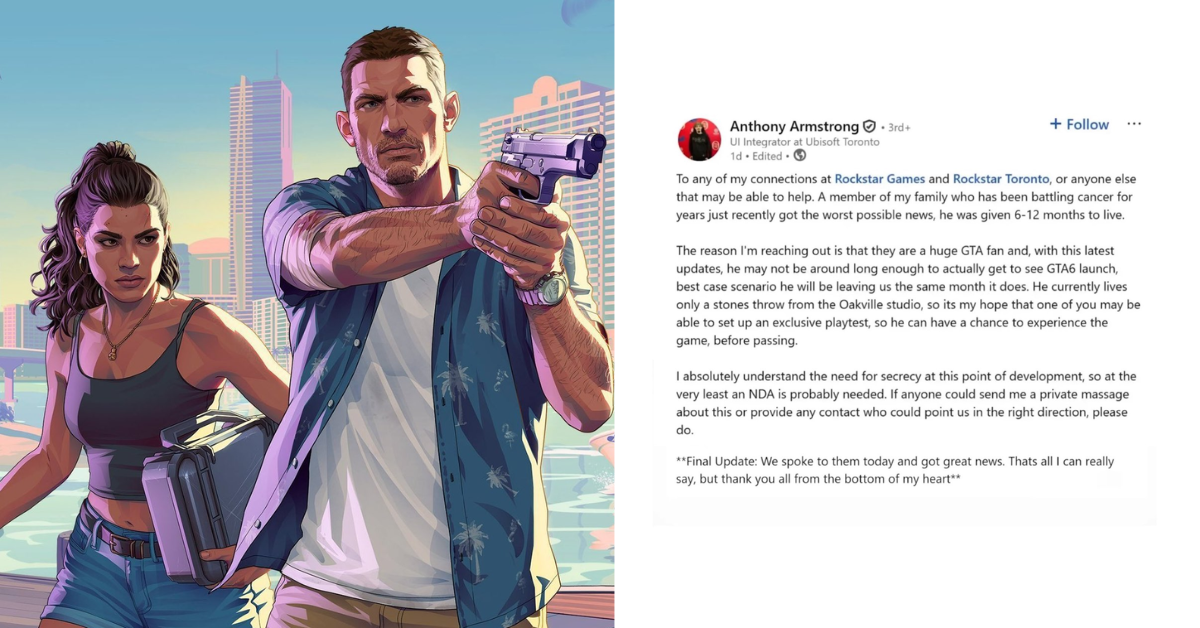Follow Anthony Armstrong

click(1079, 124)
